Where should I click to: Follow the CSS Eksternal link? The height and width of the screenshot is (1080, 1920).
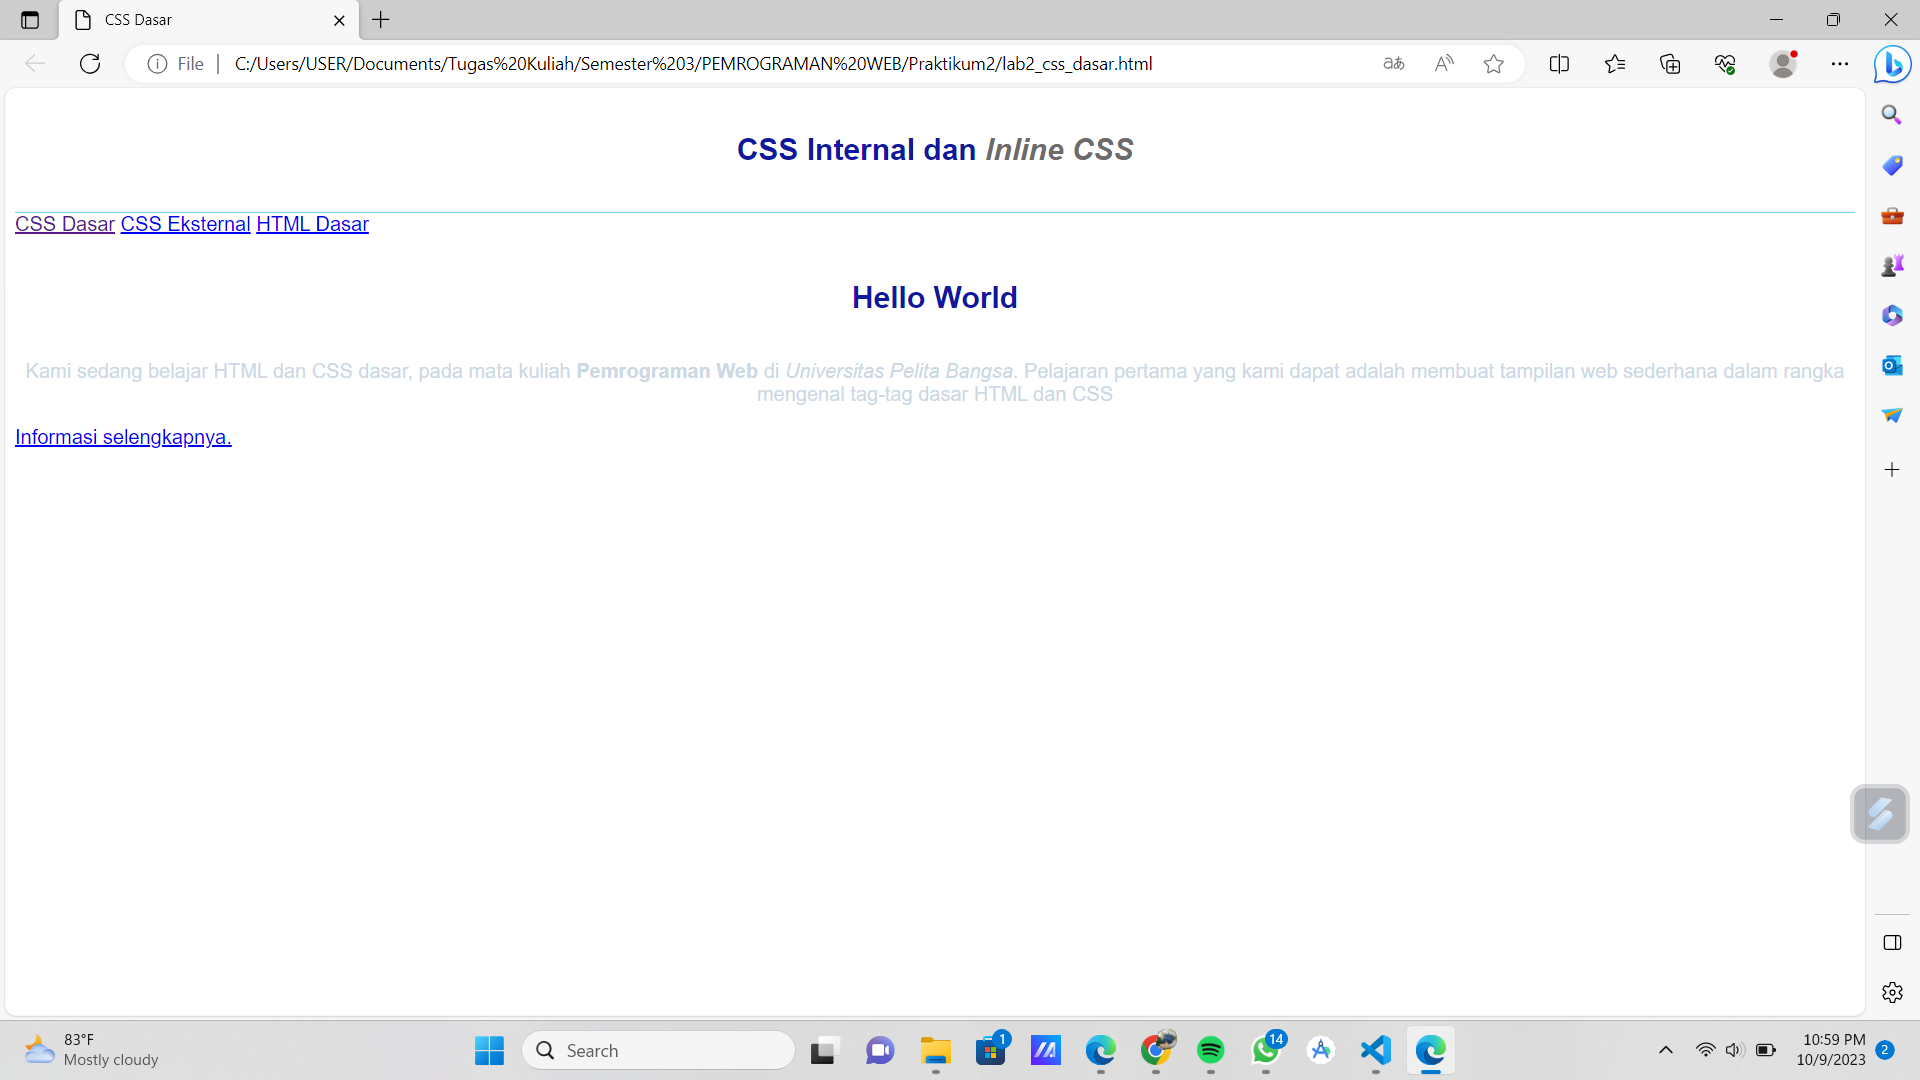[x=185, y=224]
